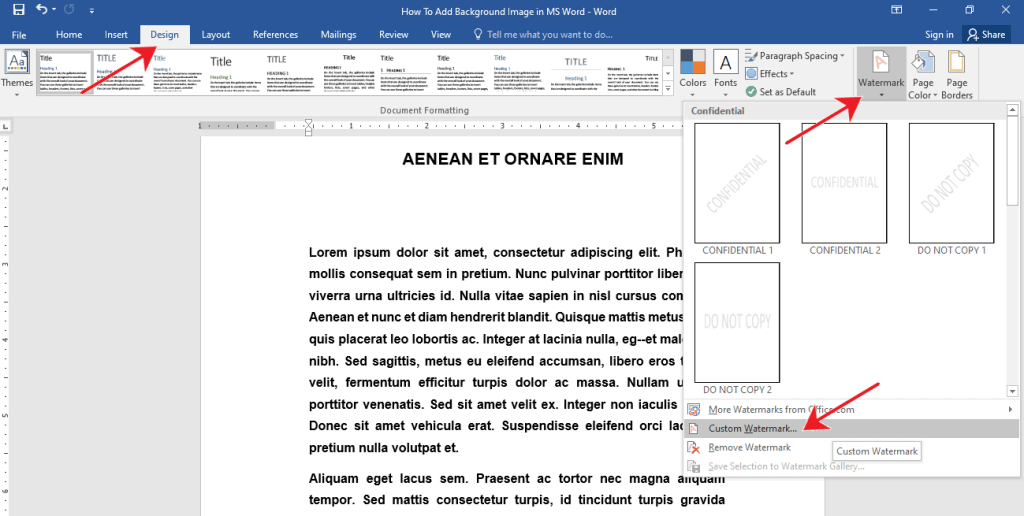This screenshot has height=516, width=1024.
Task: Click the More Watermarks Office.com icon
Action: [695, 410]
